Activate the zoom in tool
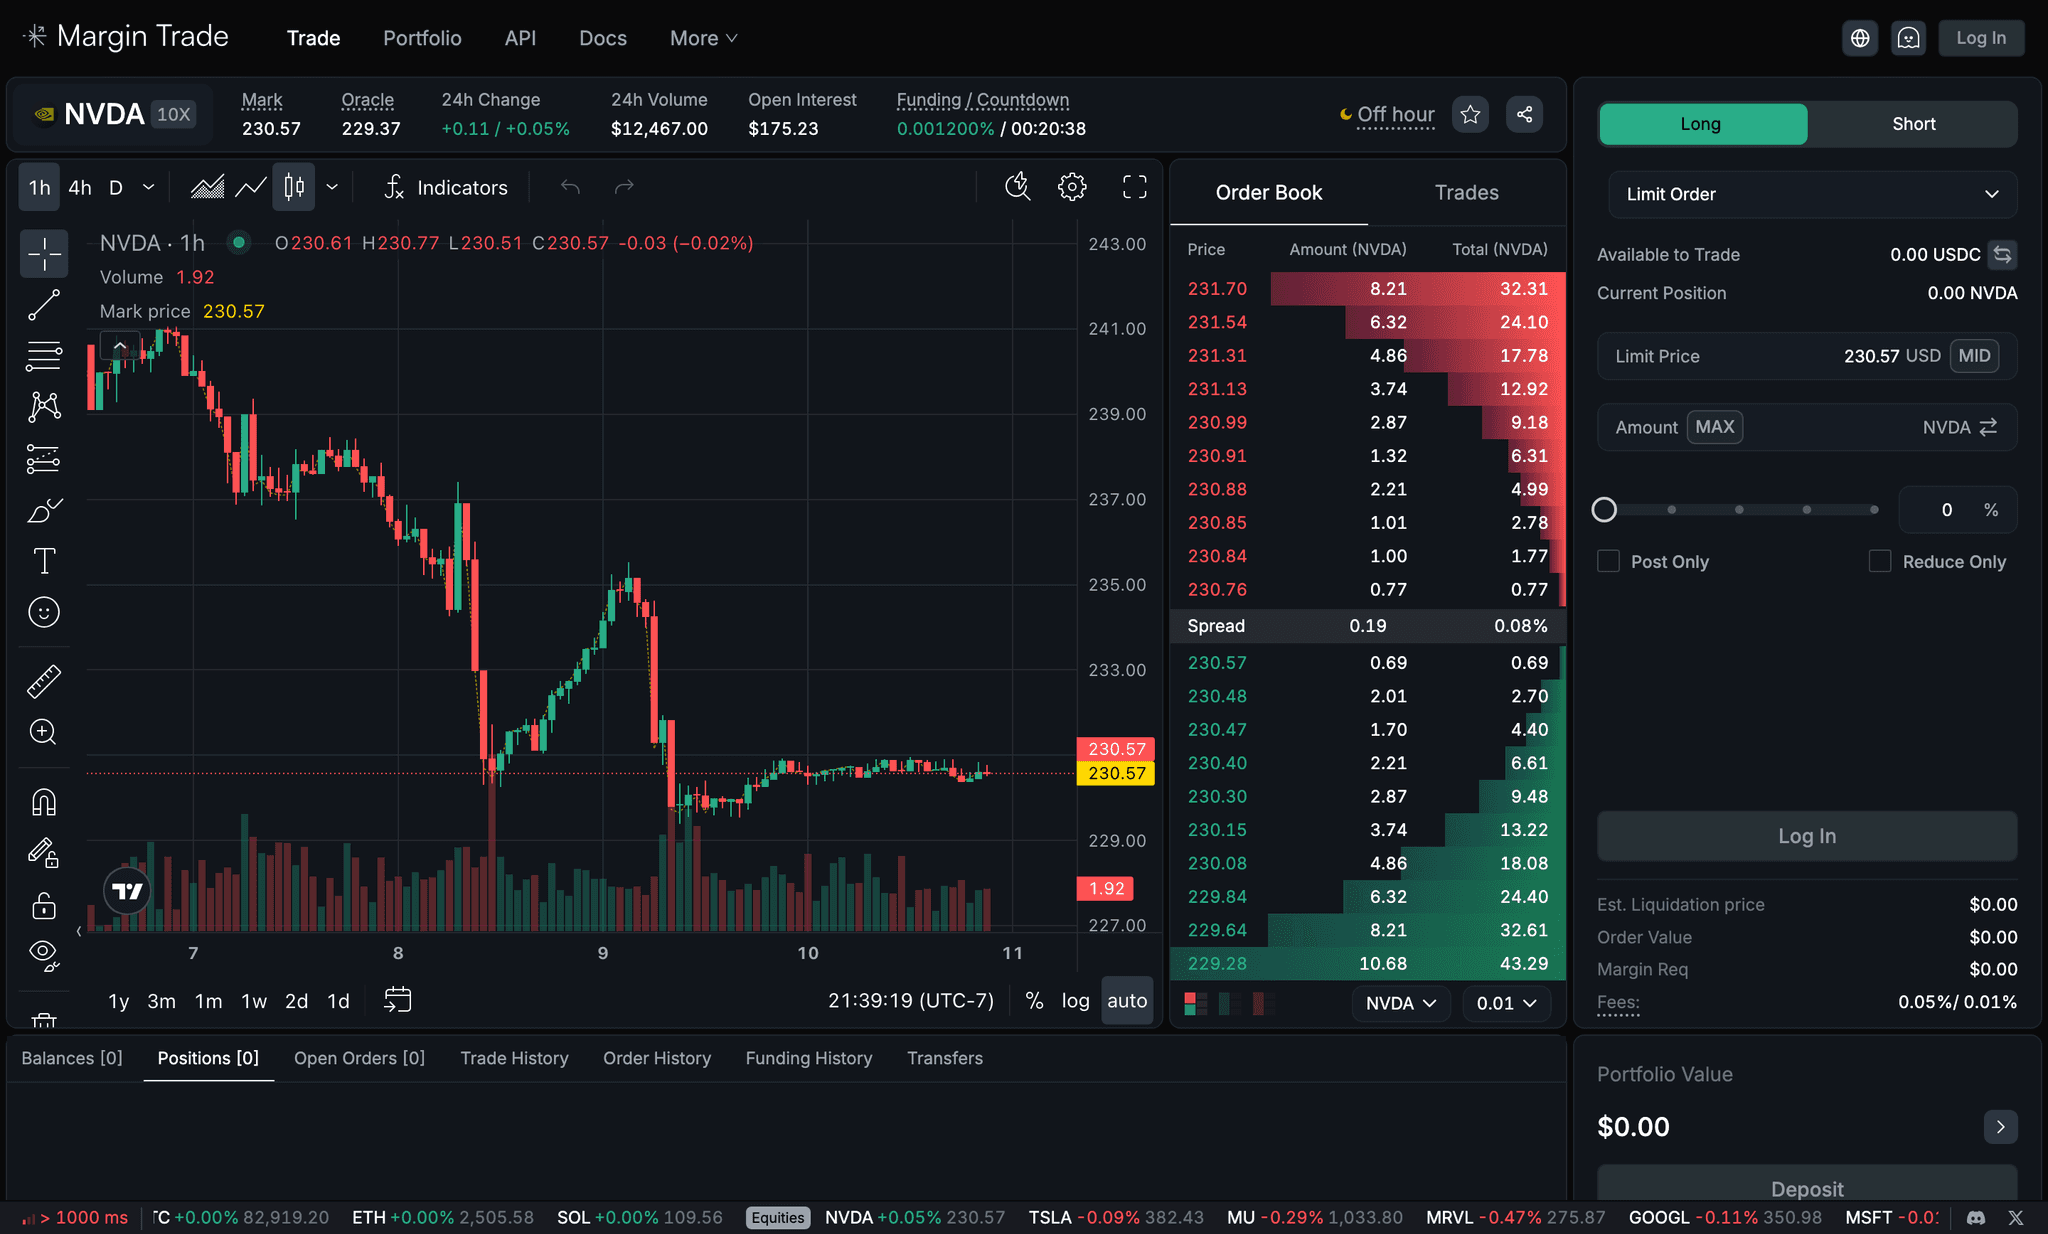 click(44, 732)
